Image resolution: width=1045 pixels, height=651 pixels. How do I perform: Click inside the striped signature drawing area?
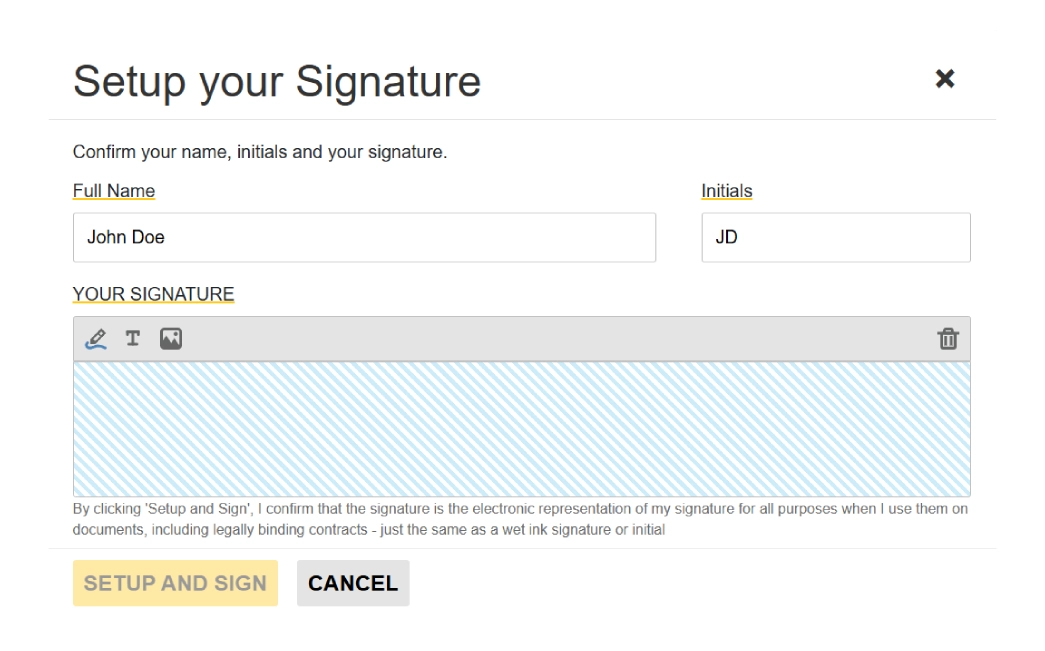pyautogui.click(x=521, y=429)
